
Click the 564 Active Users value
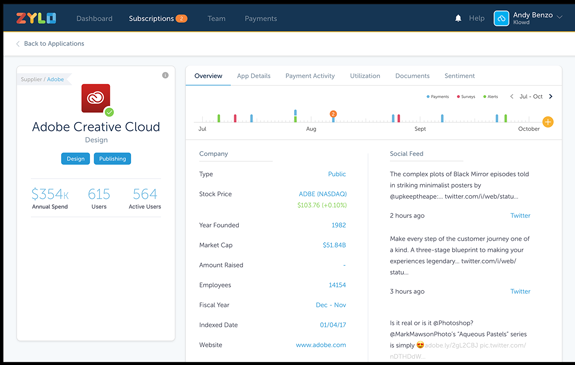pos(145,194)
